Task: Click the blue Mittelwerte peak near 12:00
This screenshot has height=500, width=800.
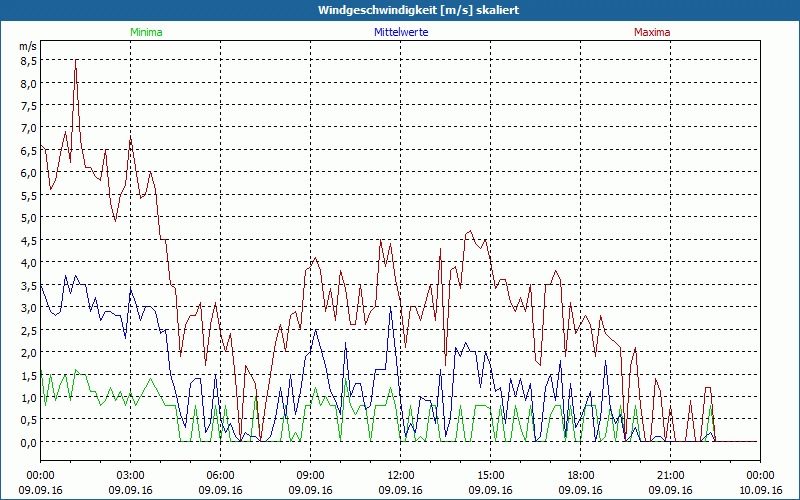Action: click(x=390, y=307)
